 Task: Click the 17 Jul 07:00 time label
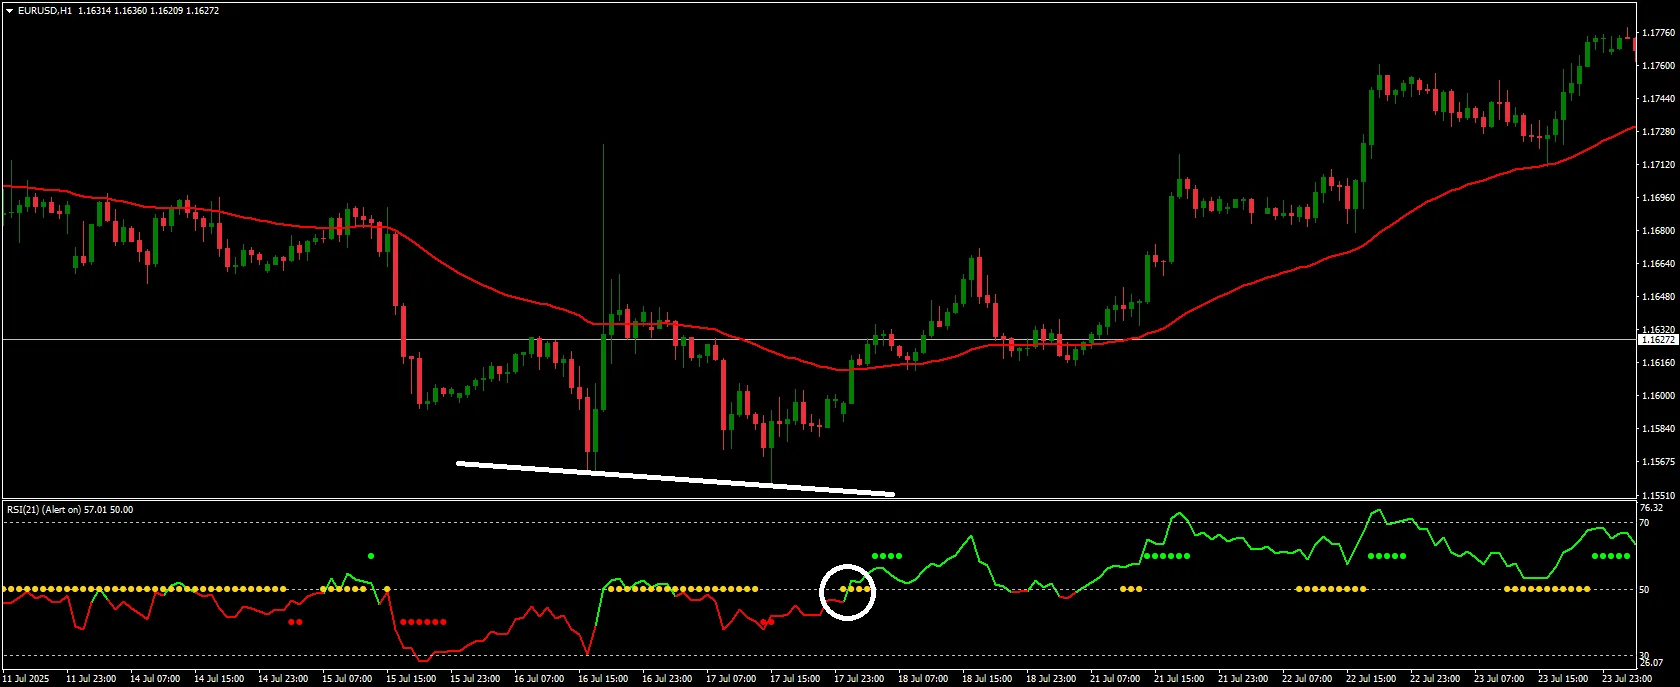pyautogui.click(x=731, y=679)
